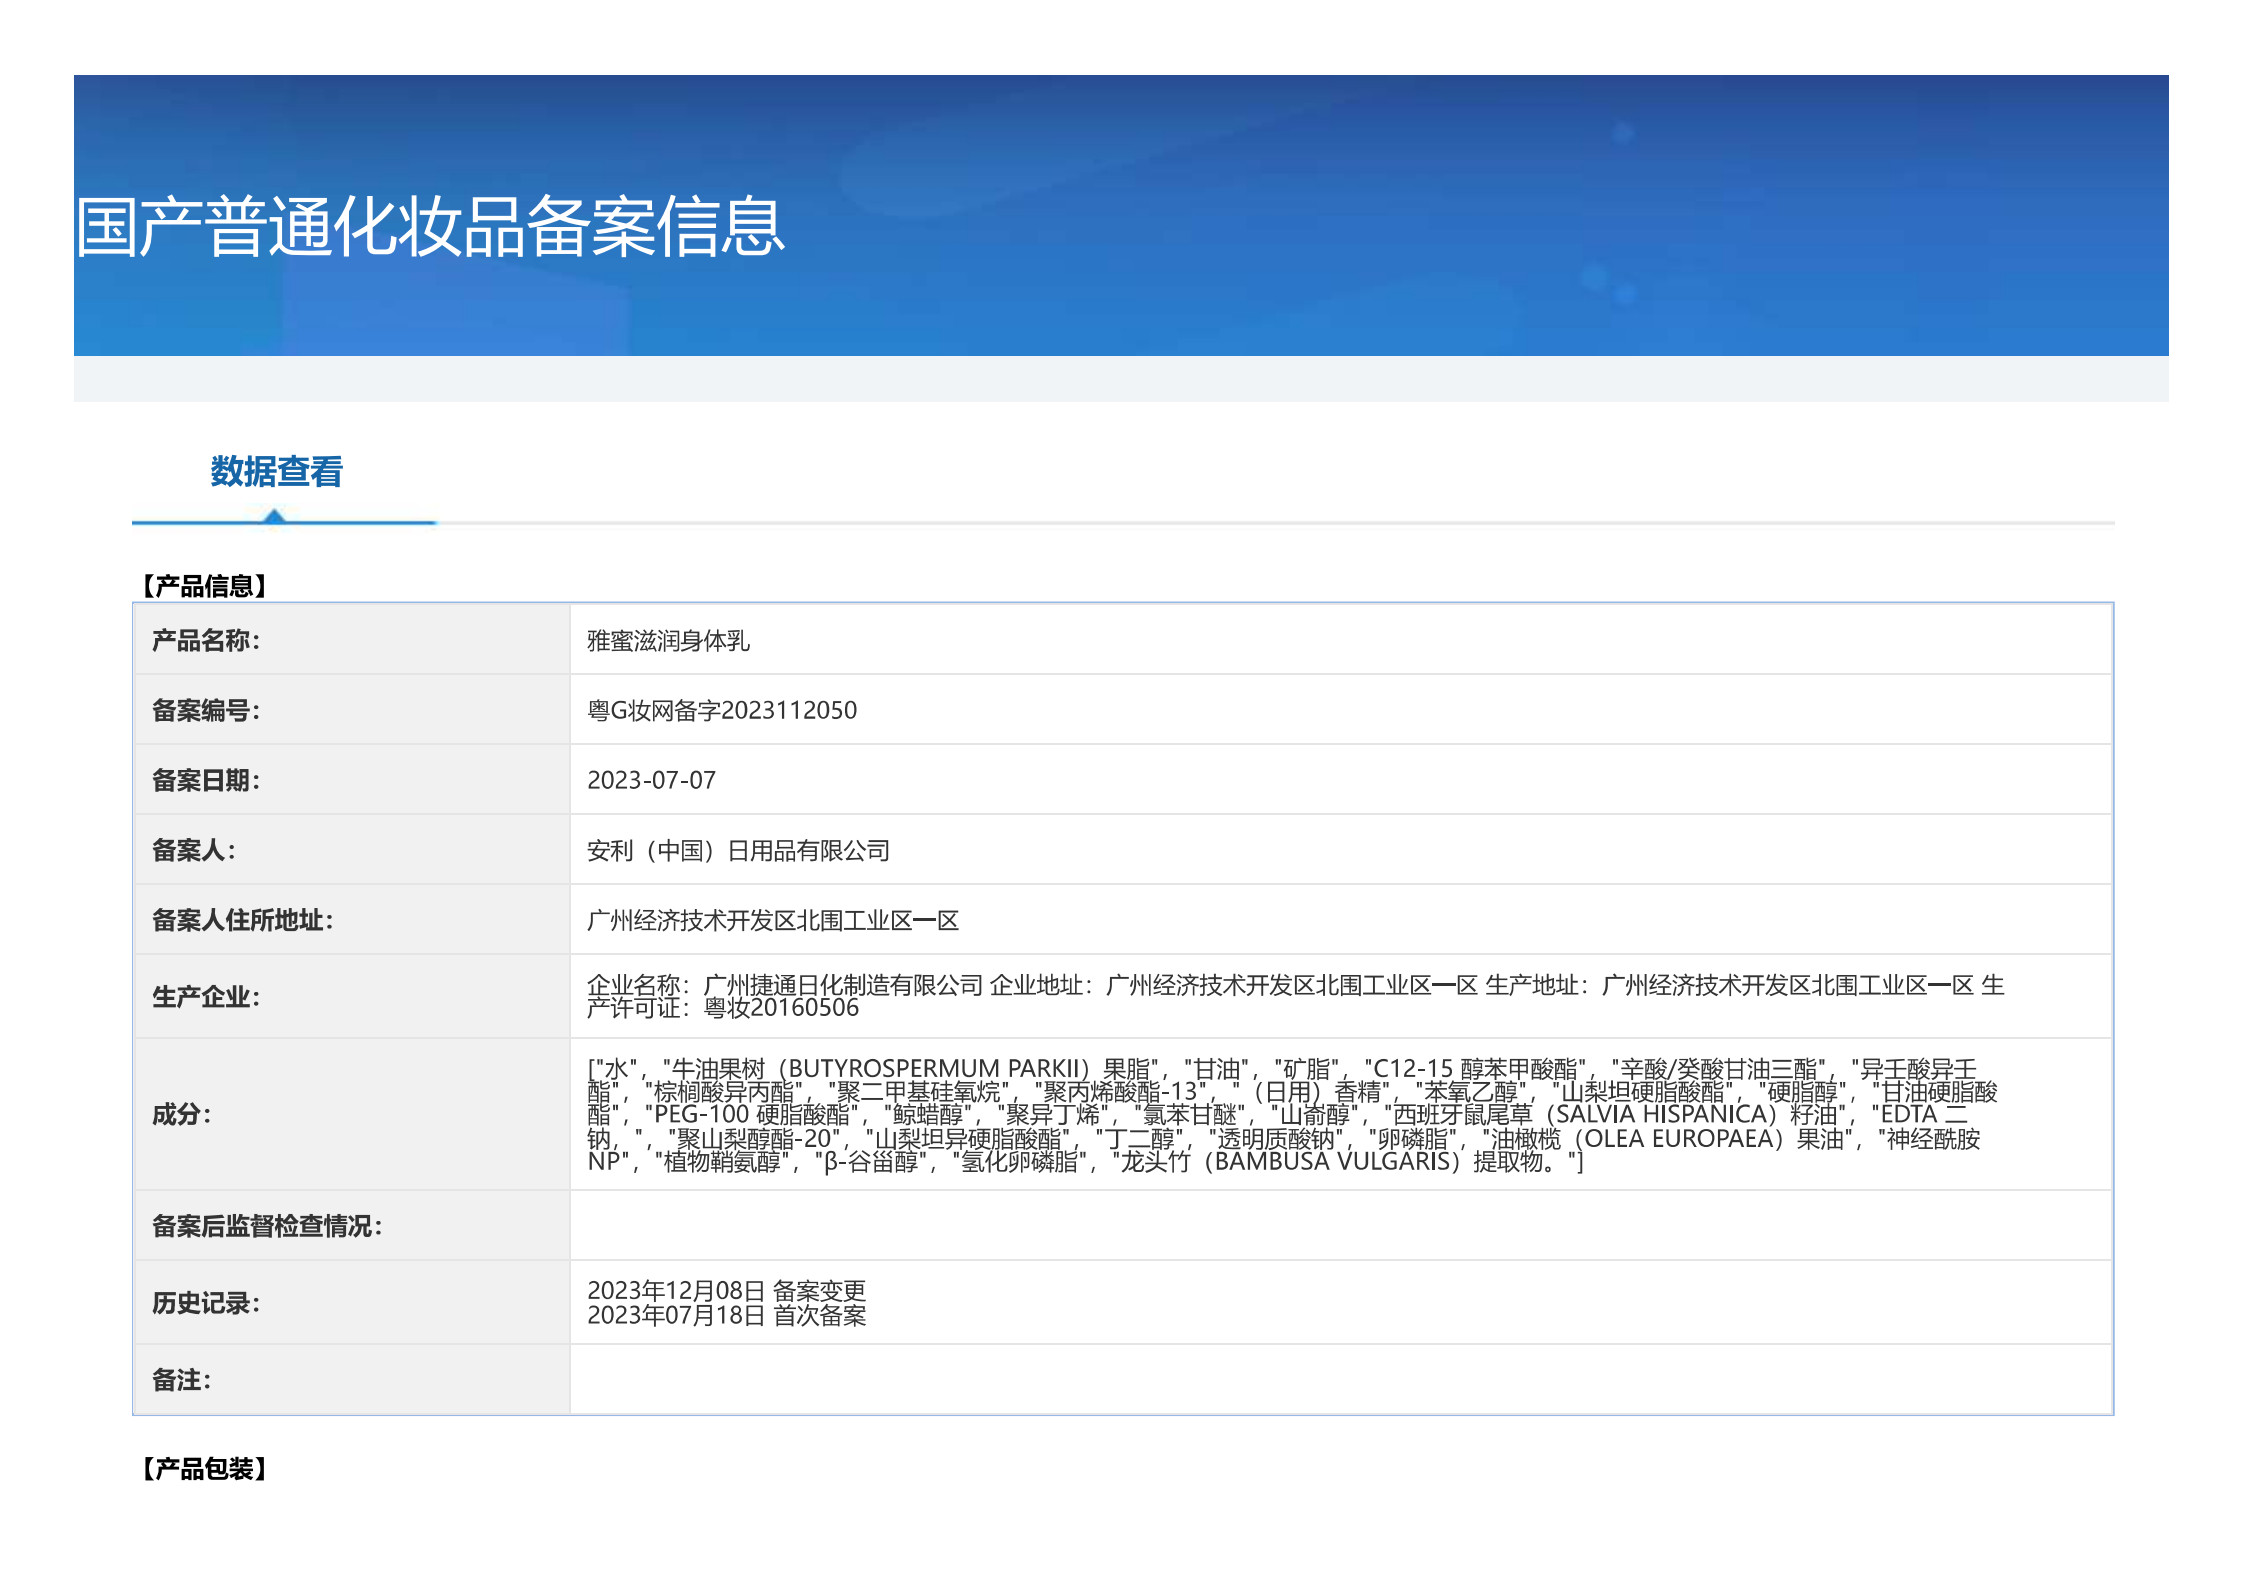This screenshot has width=2246, height=1587.
Task: Click the 历史记录 row label
Action: (x=206, y=1303)
